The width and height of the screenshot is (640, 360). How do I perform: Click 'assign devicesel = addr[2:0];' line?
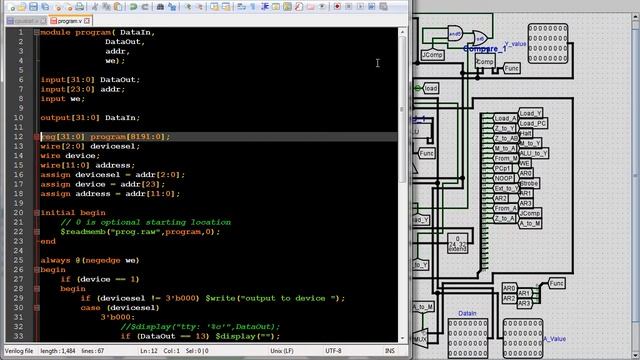[112, 175]
